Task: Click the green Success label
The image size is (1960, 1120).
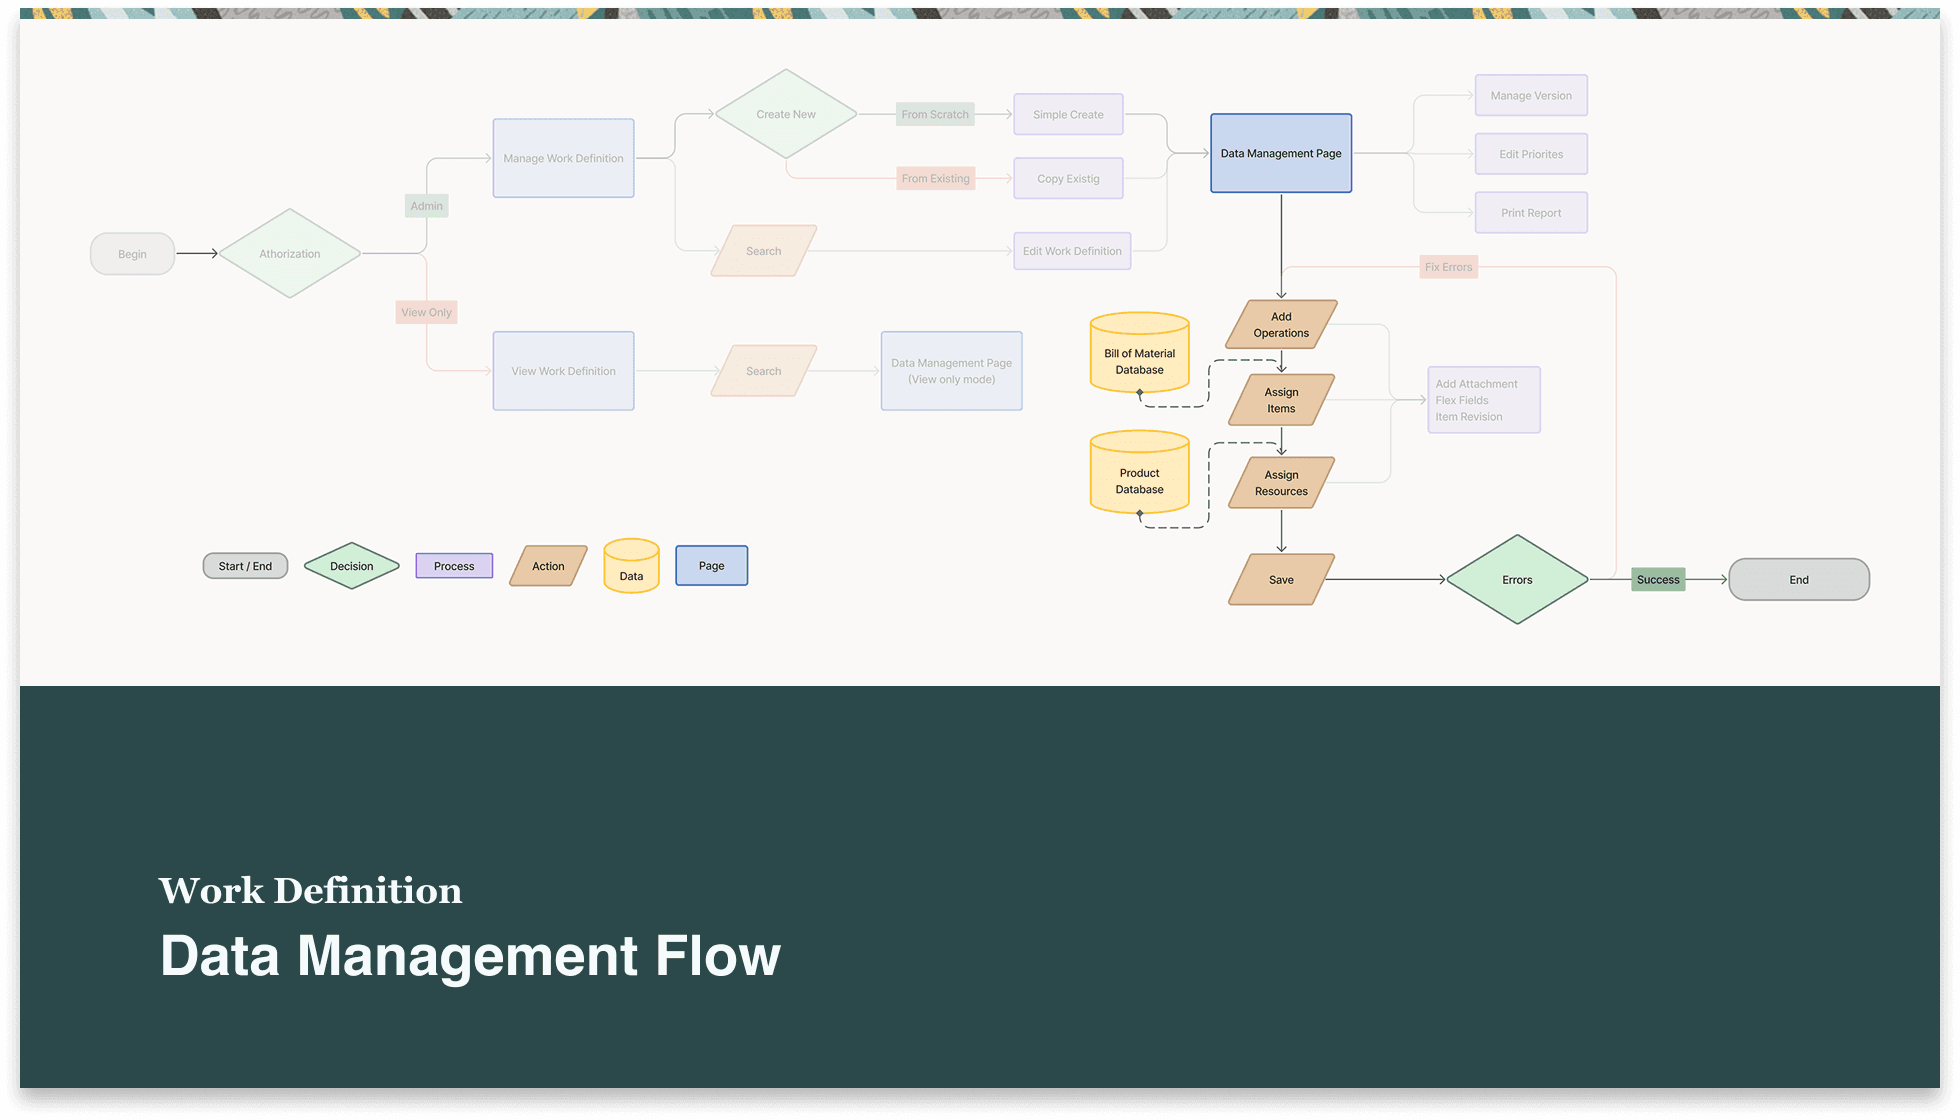Action: (x=1657, y=580)
